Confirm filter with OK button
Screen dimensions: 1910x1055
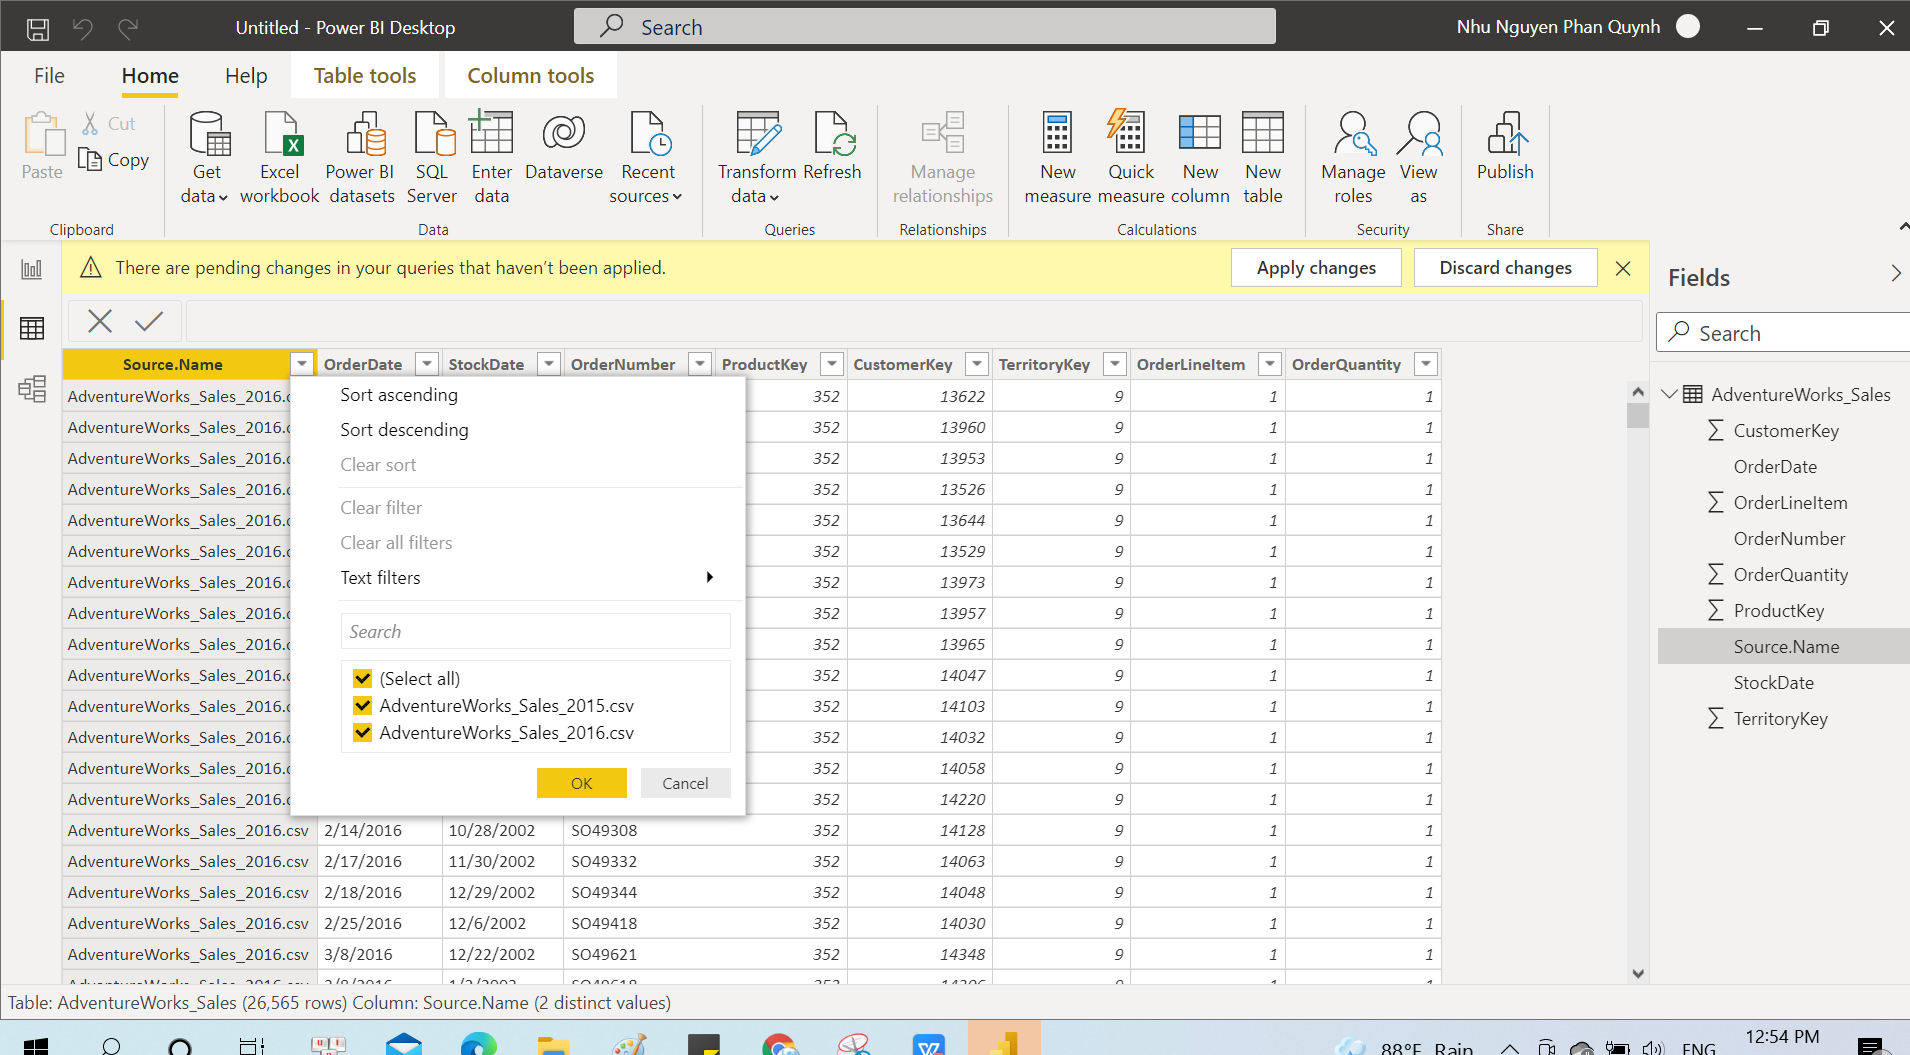click(x=582, y=783)
